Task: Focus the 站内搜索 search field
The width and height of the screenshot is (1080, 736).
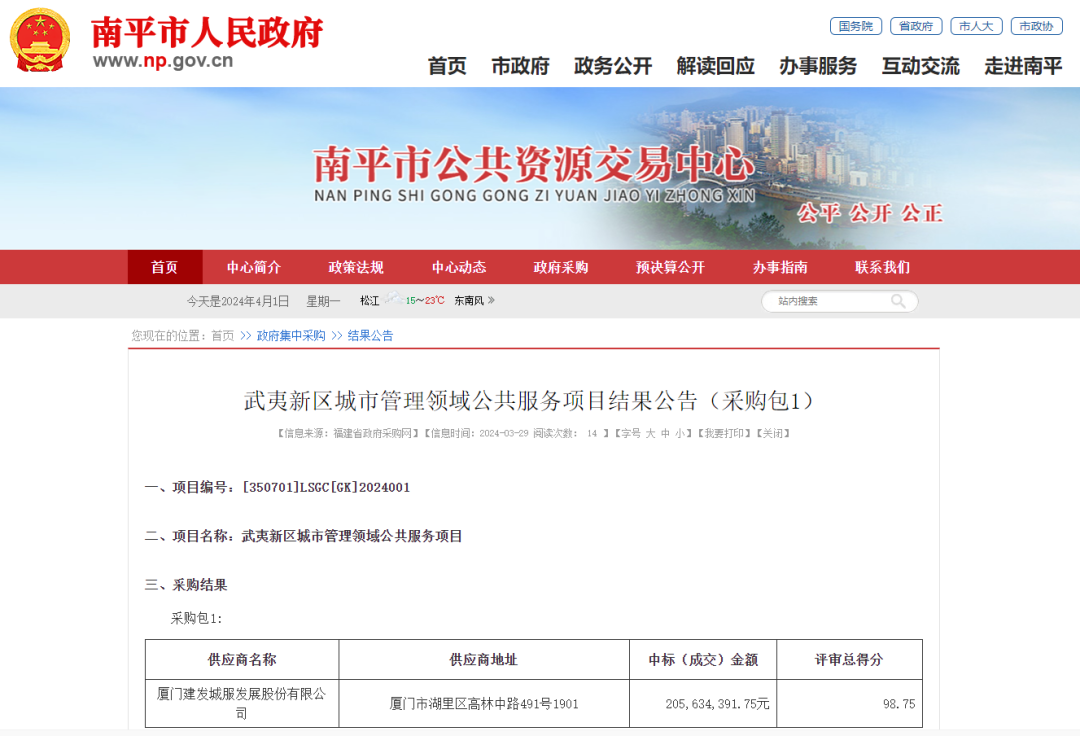Action: click(x=840, y=301)
